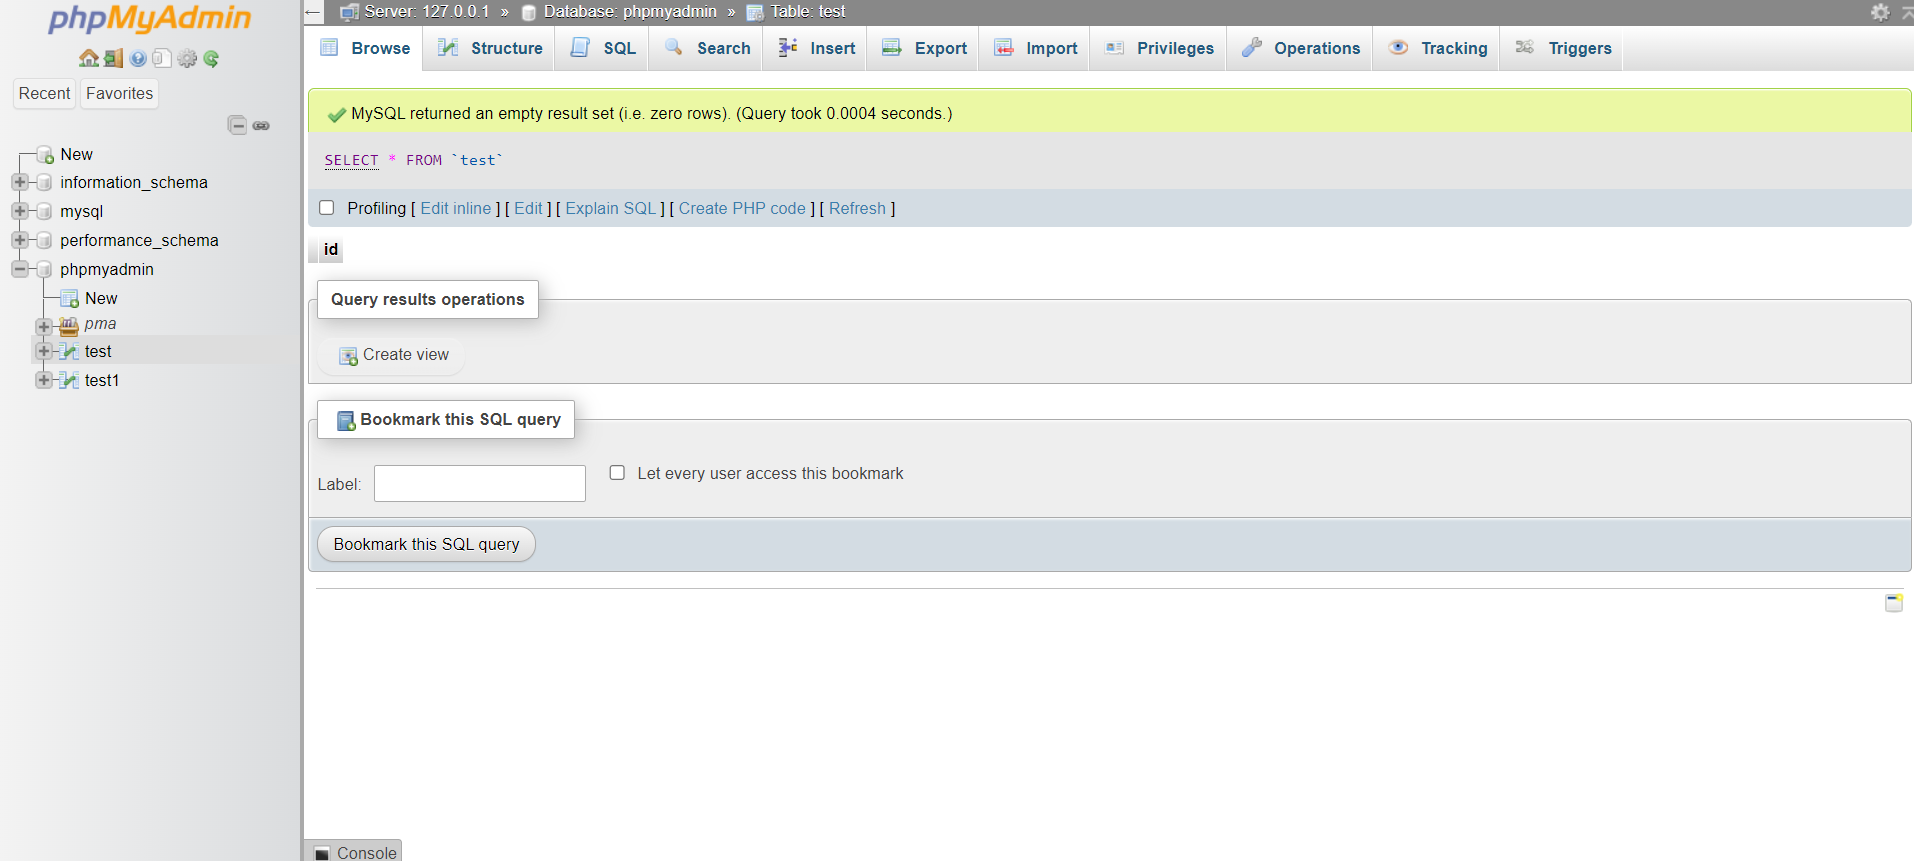This screenshot has height=861, width=1914.
Task: Enable the Profiling checkbox
Action: tap(326, 208)
